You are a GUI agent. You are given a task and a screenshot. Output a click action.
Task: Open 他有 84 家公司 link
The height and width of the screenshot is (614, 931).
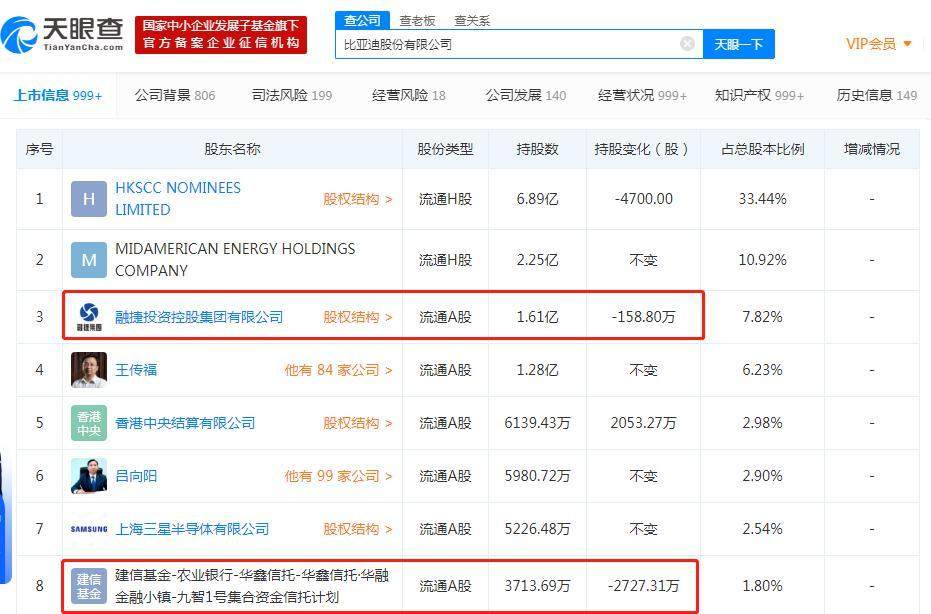(x=338, y=370)
